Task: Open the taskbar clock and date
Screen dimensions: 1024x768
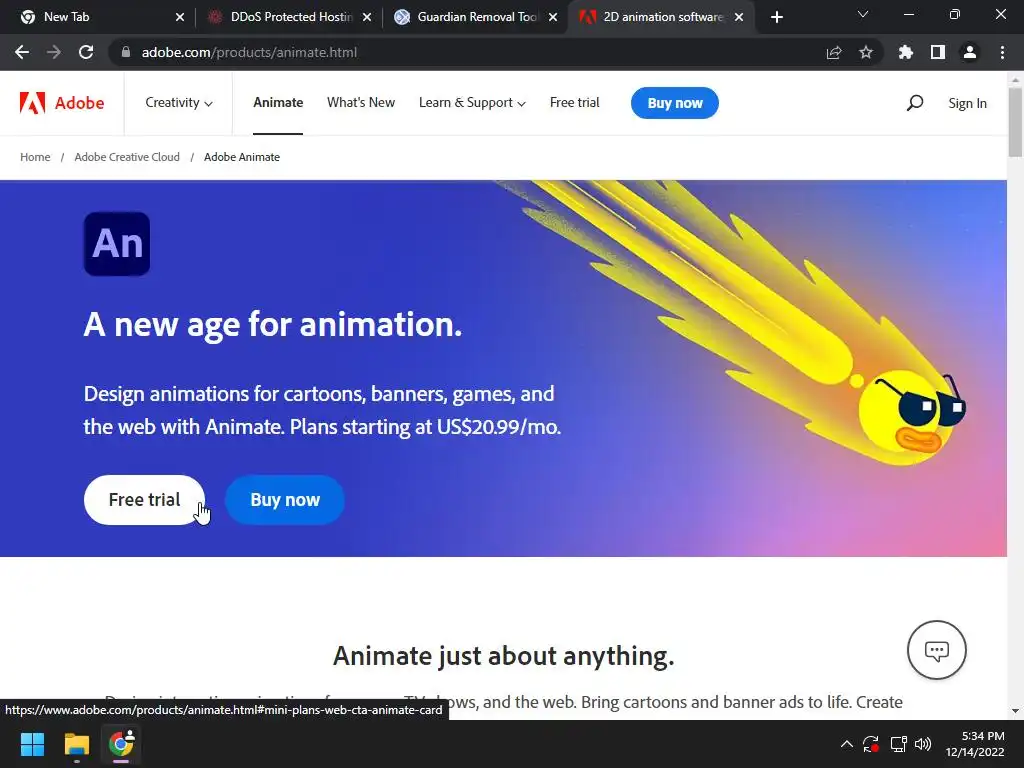Action: tap(976, 744)
